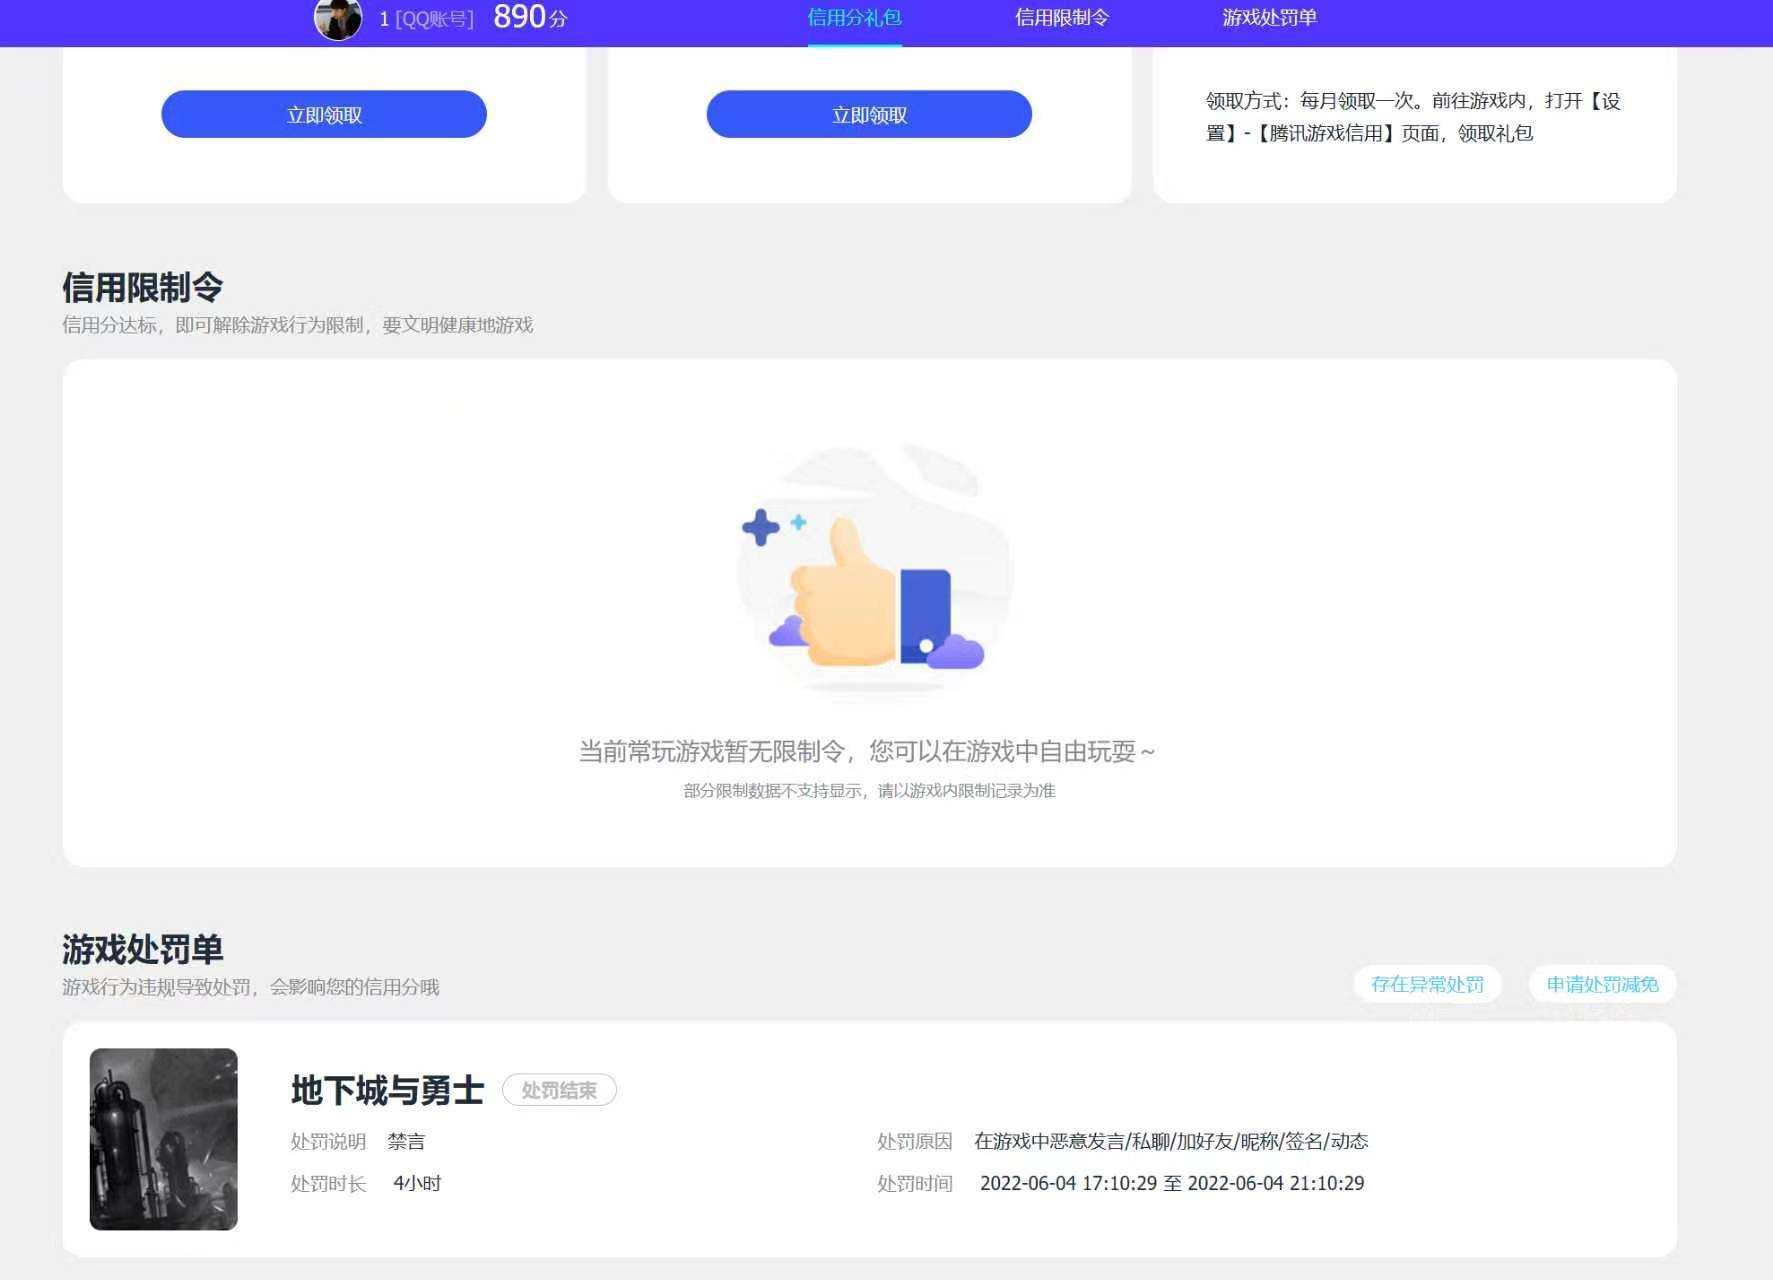This screenshot has height=1280, width=1773.
Task: Click the 地下城与勇士 game title
Action: (x=387, y=1090)
